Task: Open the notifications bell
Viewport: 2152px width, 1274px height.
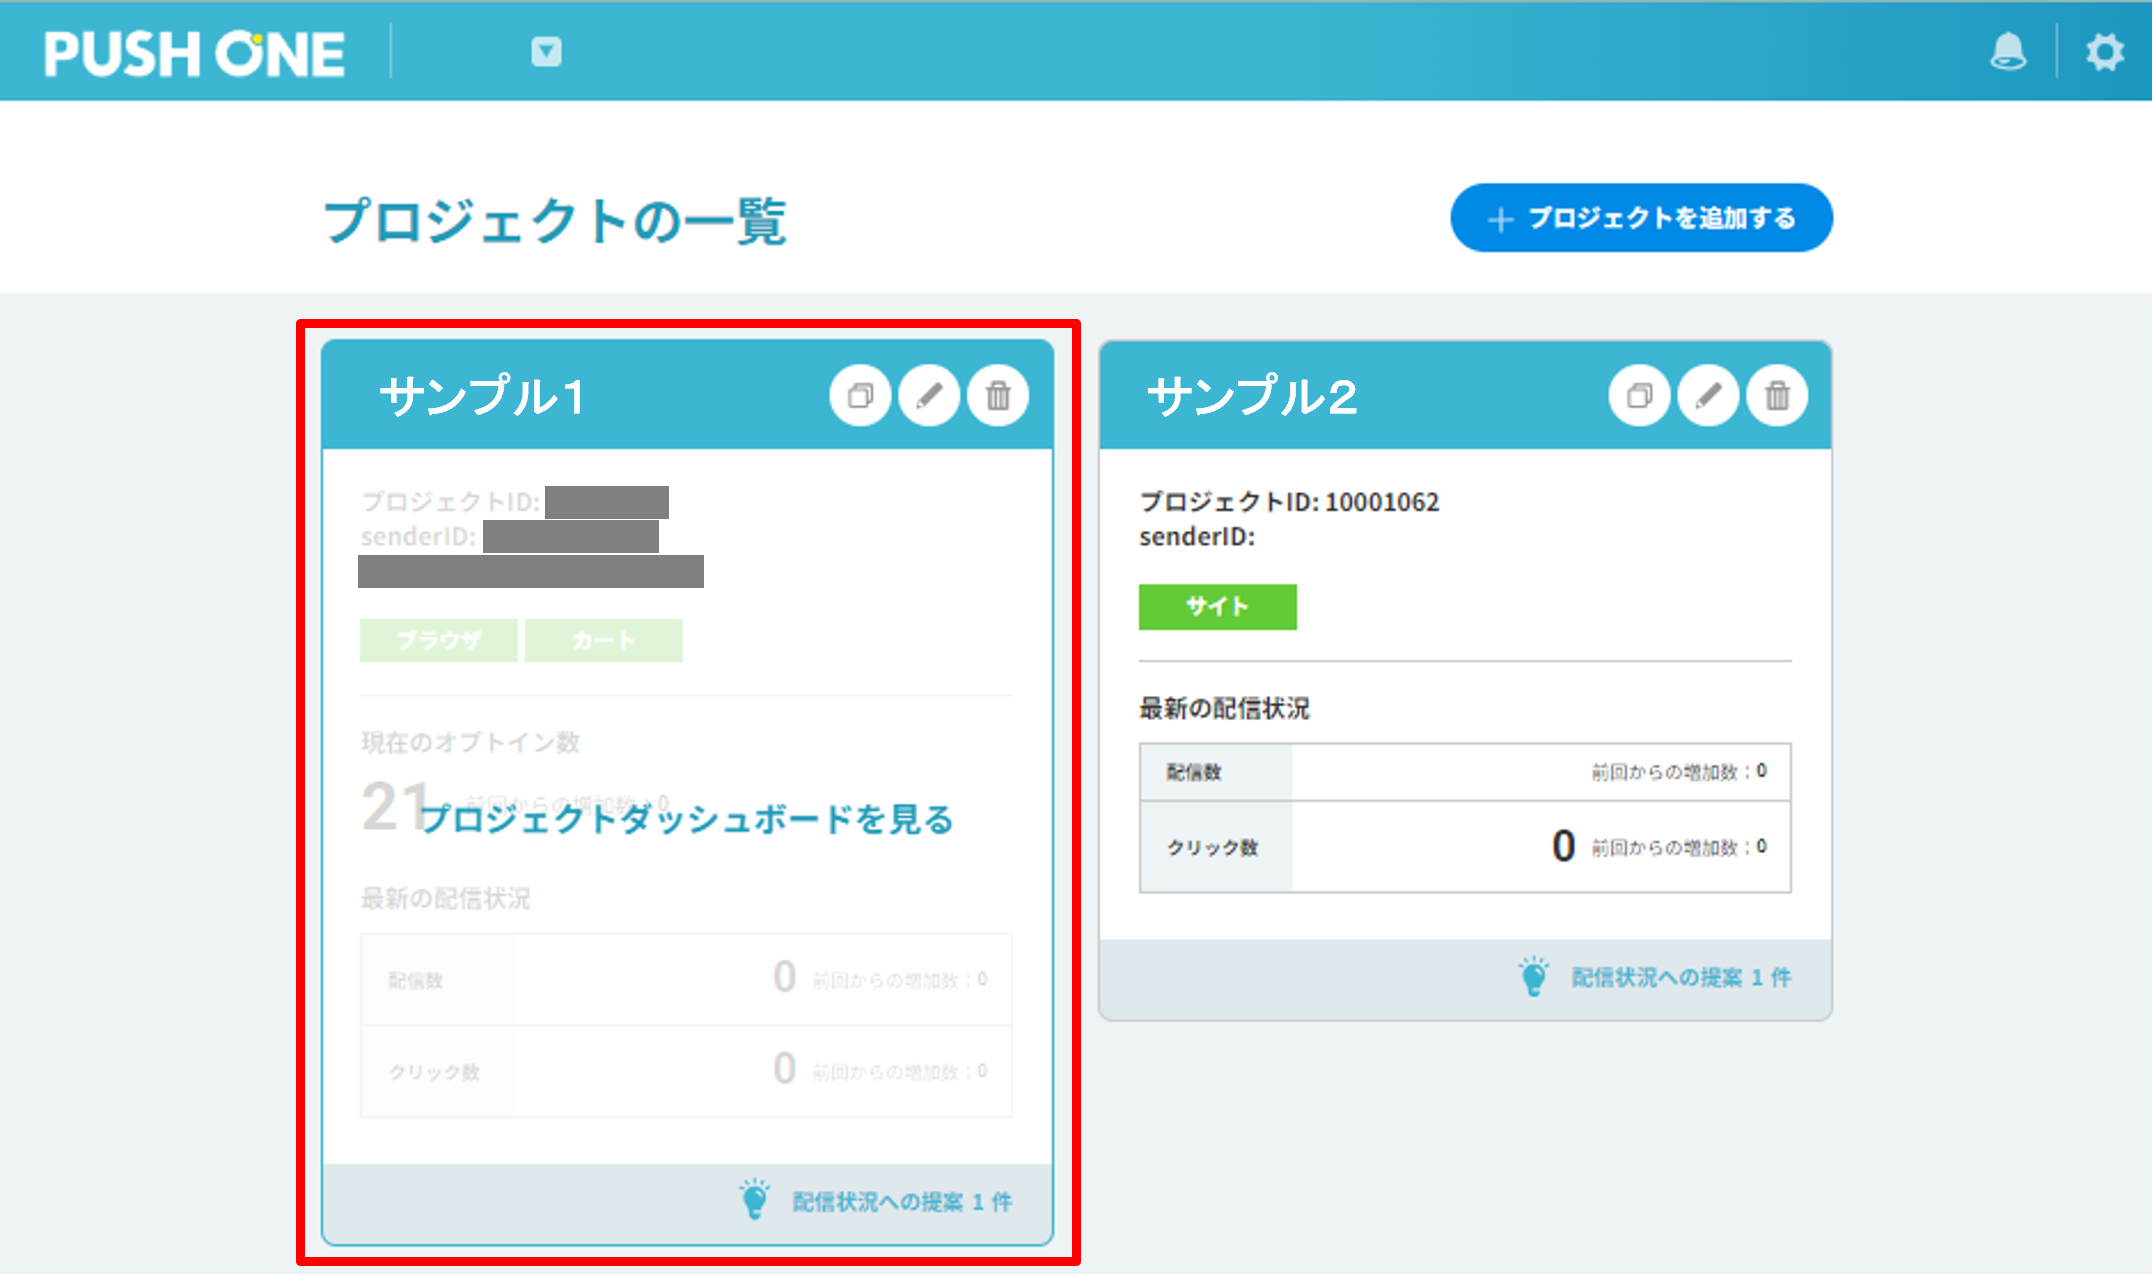Action: (2007, 51)
